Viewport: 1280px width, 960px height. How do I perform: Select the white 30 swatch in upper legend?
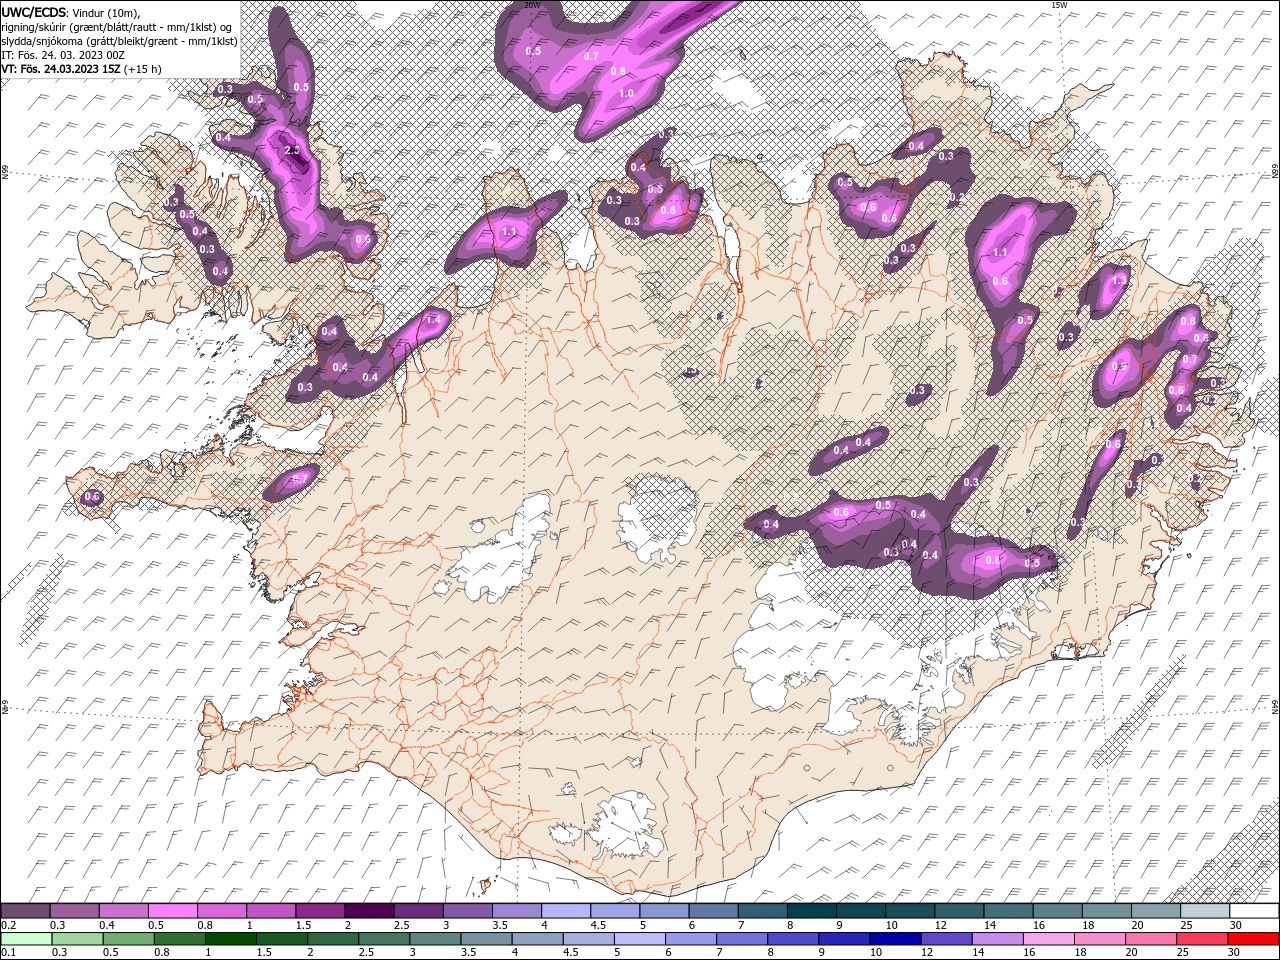pos(1254,911)
